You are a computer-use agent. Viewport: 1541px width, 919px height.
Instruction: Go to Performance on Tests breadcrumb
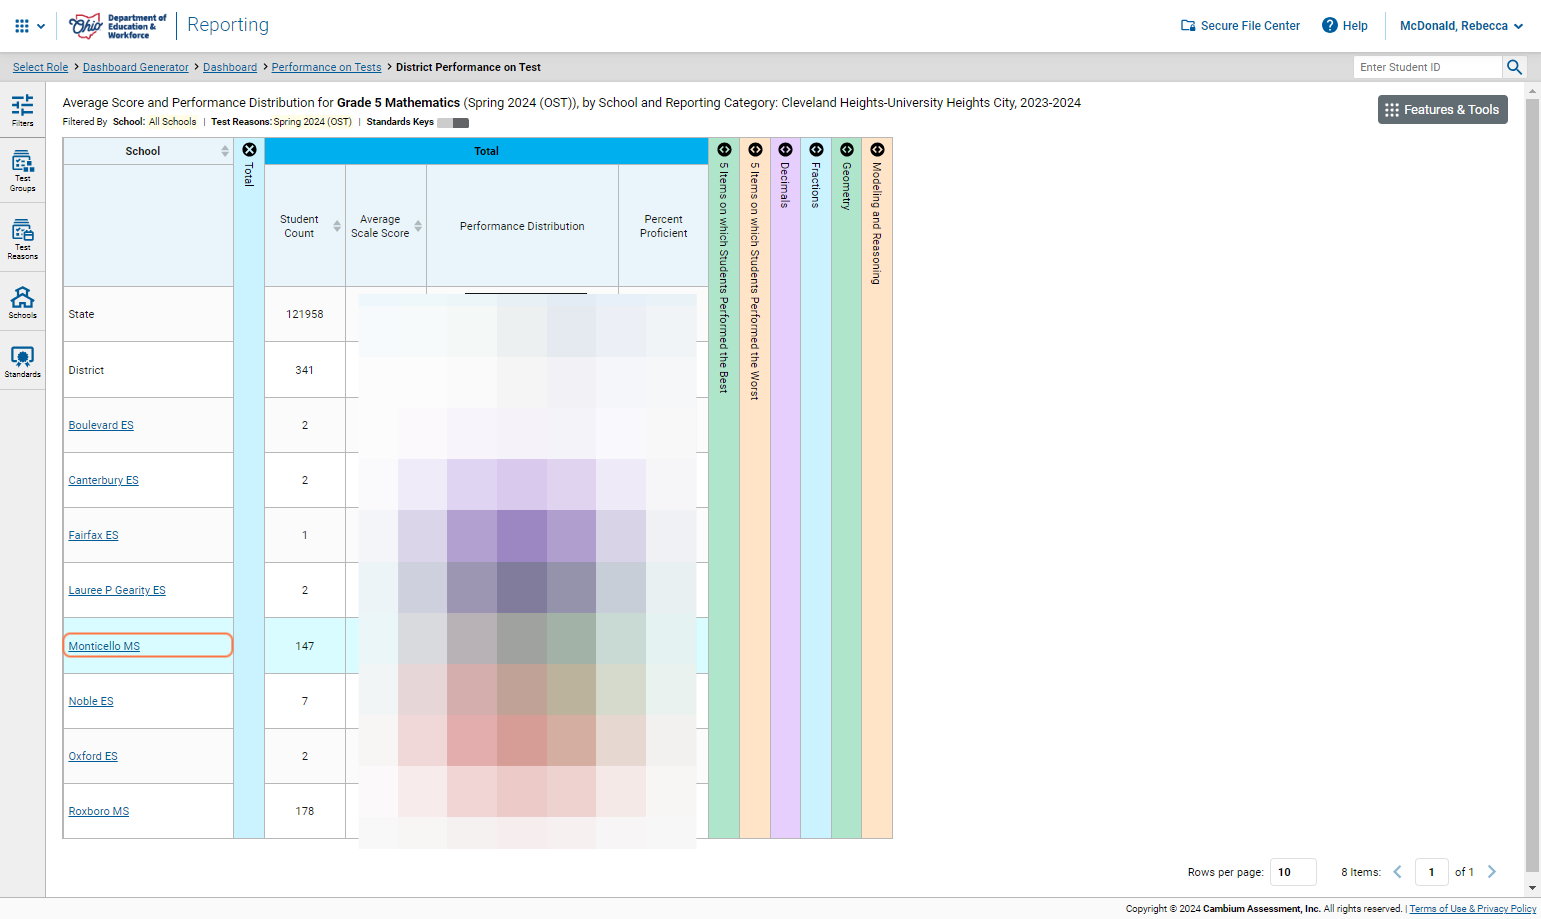pos(326,67)
